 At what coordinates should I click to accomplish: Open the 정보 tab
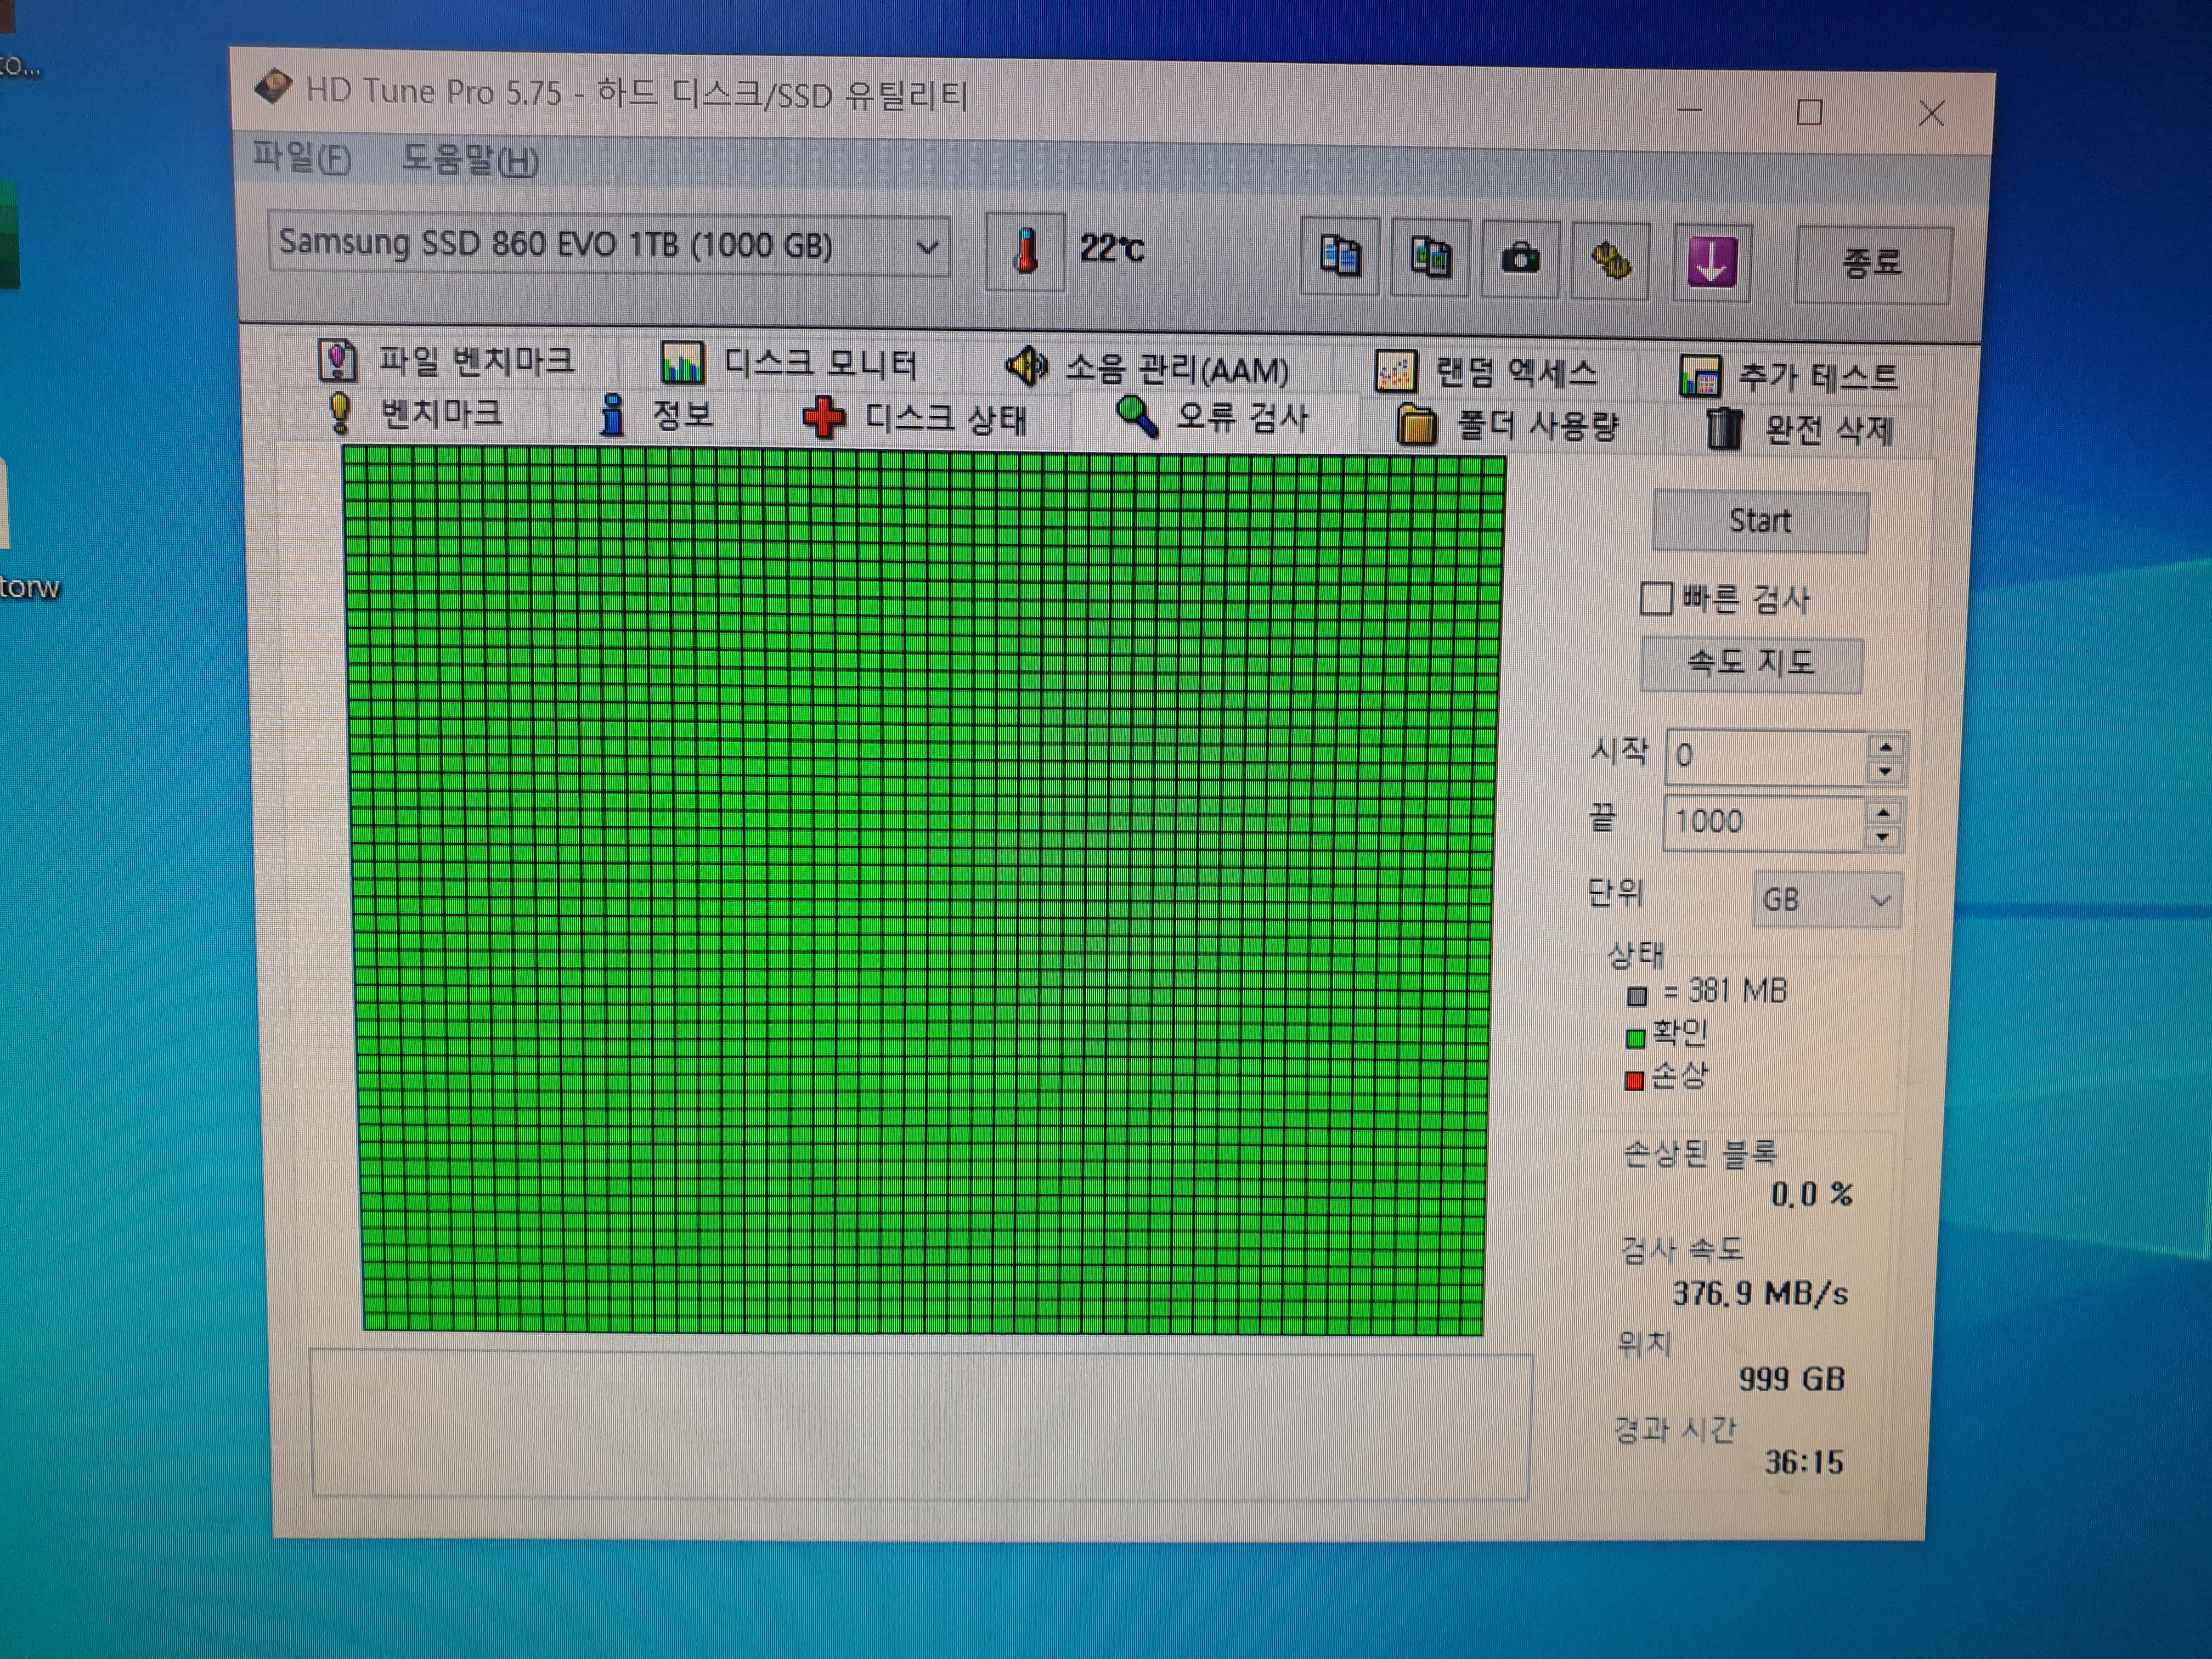click(x=656, y=414)
